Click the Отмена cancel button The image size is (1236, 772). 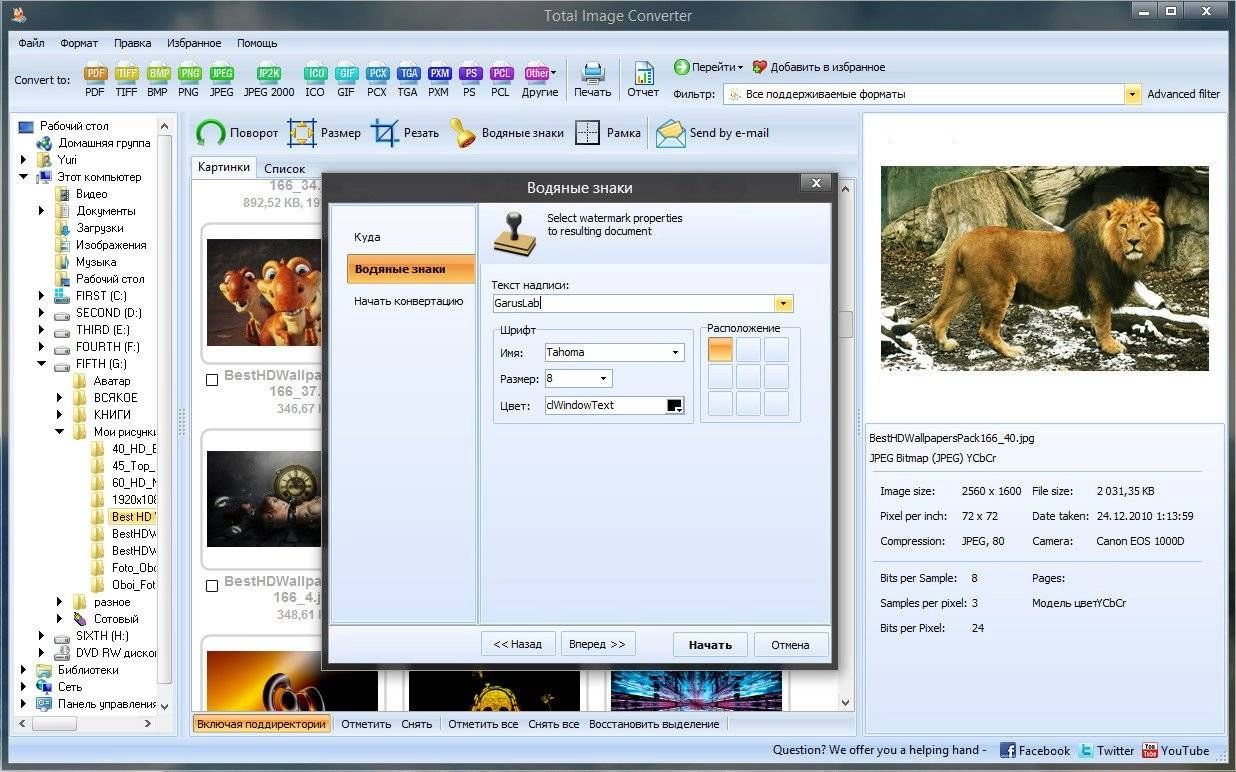(790, 644)
